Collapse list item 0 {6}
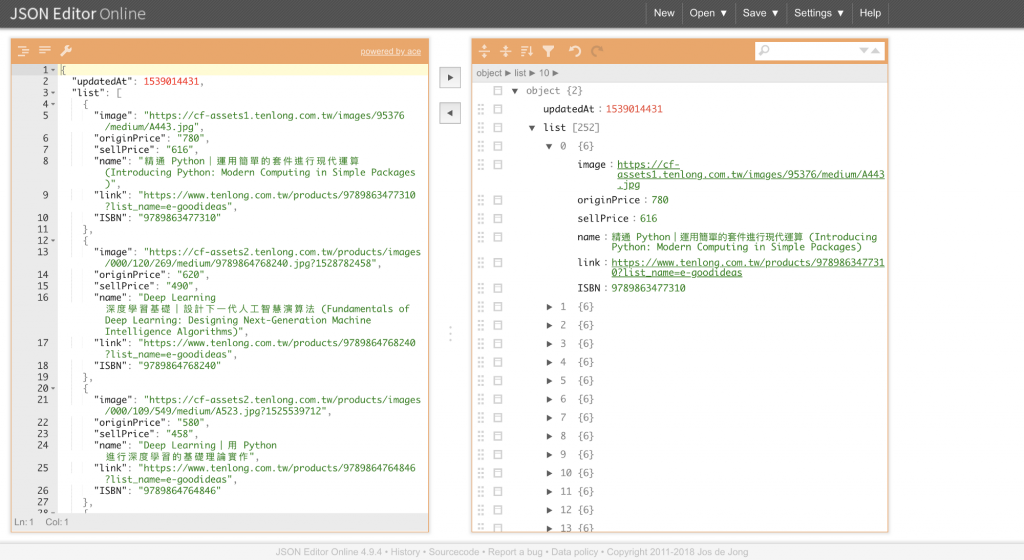The height and width of the screenshot is (560, 1024). (x=549, y=146)
